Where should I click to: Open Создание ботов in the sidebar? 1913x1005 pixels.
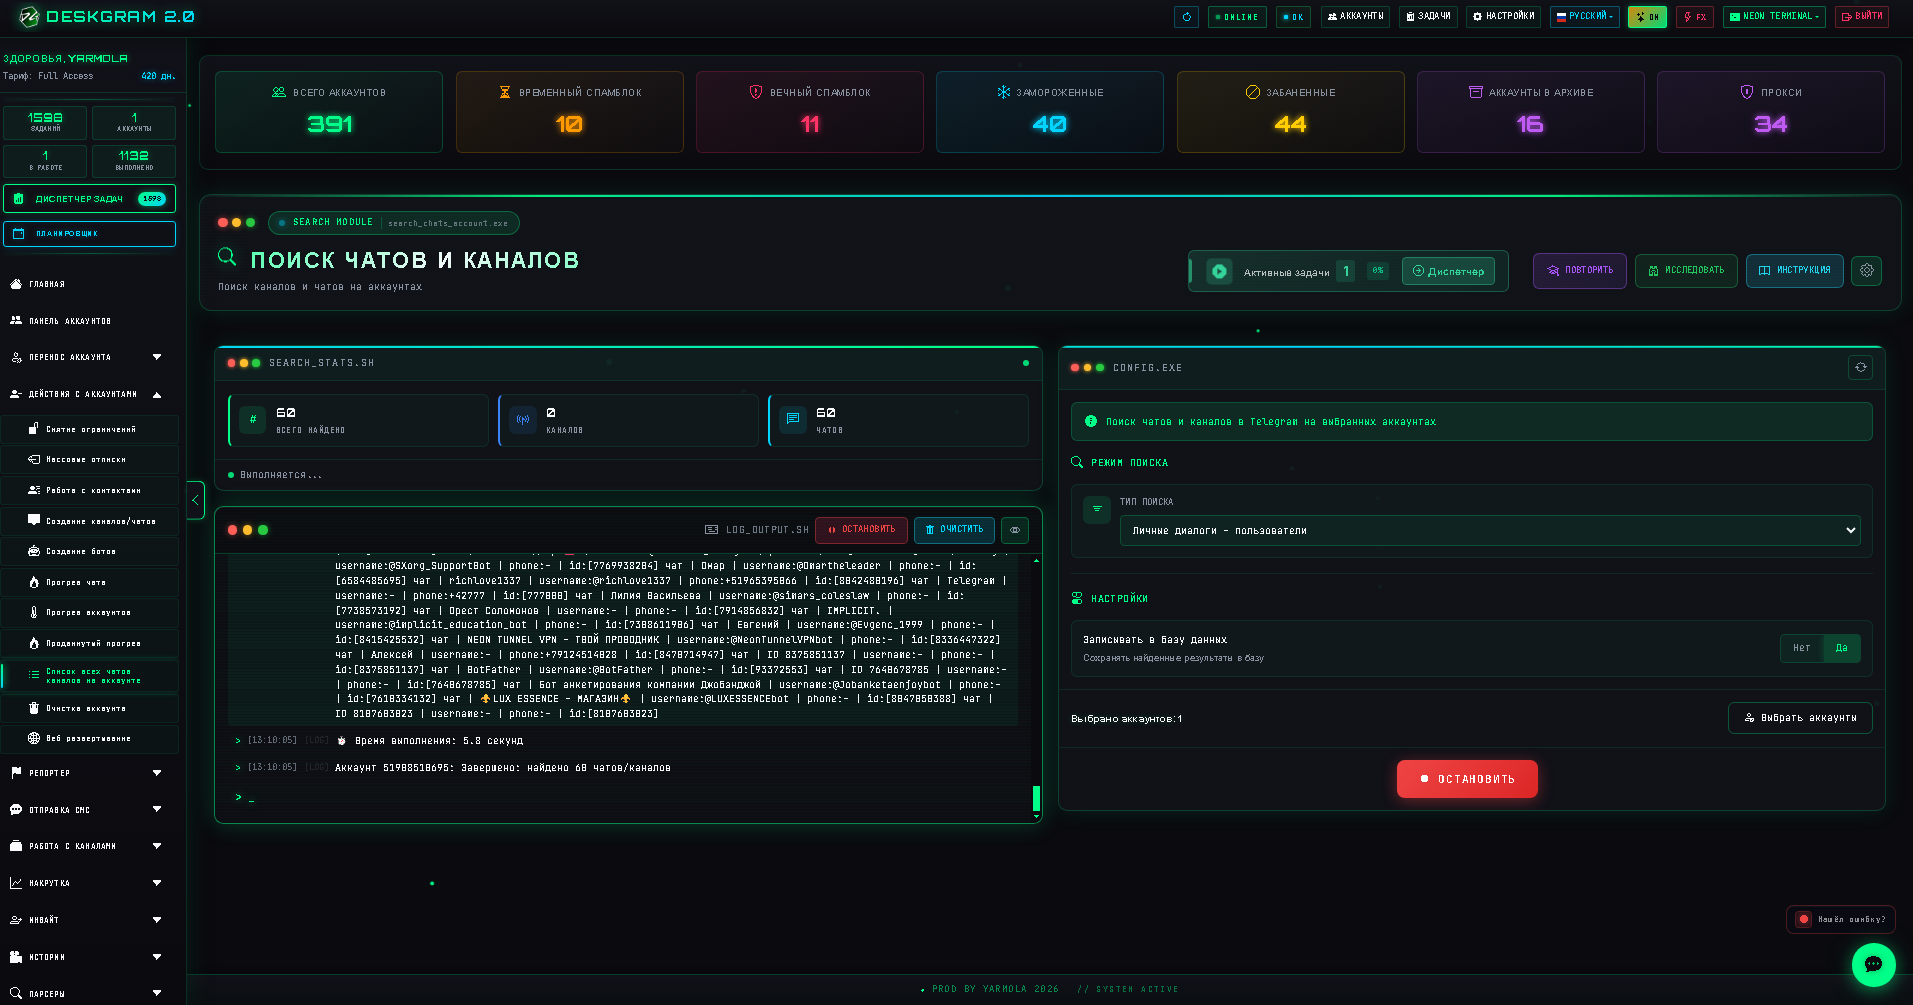click(x=90, y=551)
